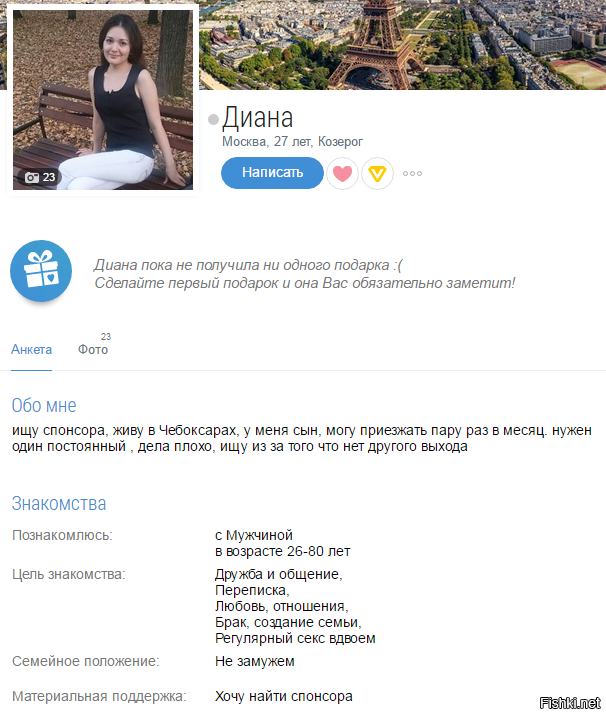The image size is (606, 715).
Task: Click the gray online status dot
Action: pyautogui.click(x=213, y=119)
